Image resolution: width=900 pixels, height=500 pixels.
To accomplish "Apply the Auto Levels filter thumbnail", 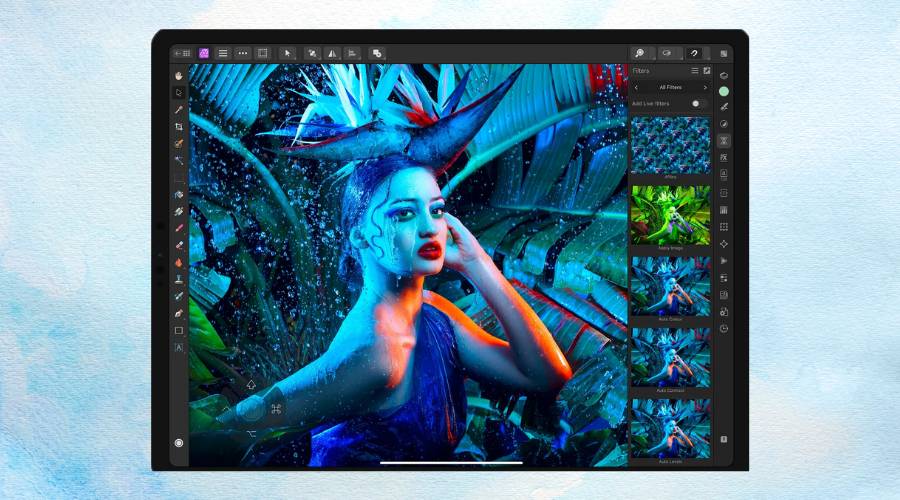I will (x=670, y=428).
